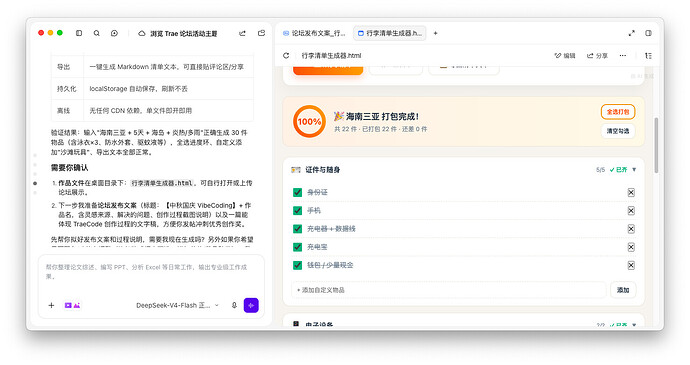Click the 分享 share button
Viewport: 690px width, 365px height.
tap(597, 55)
